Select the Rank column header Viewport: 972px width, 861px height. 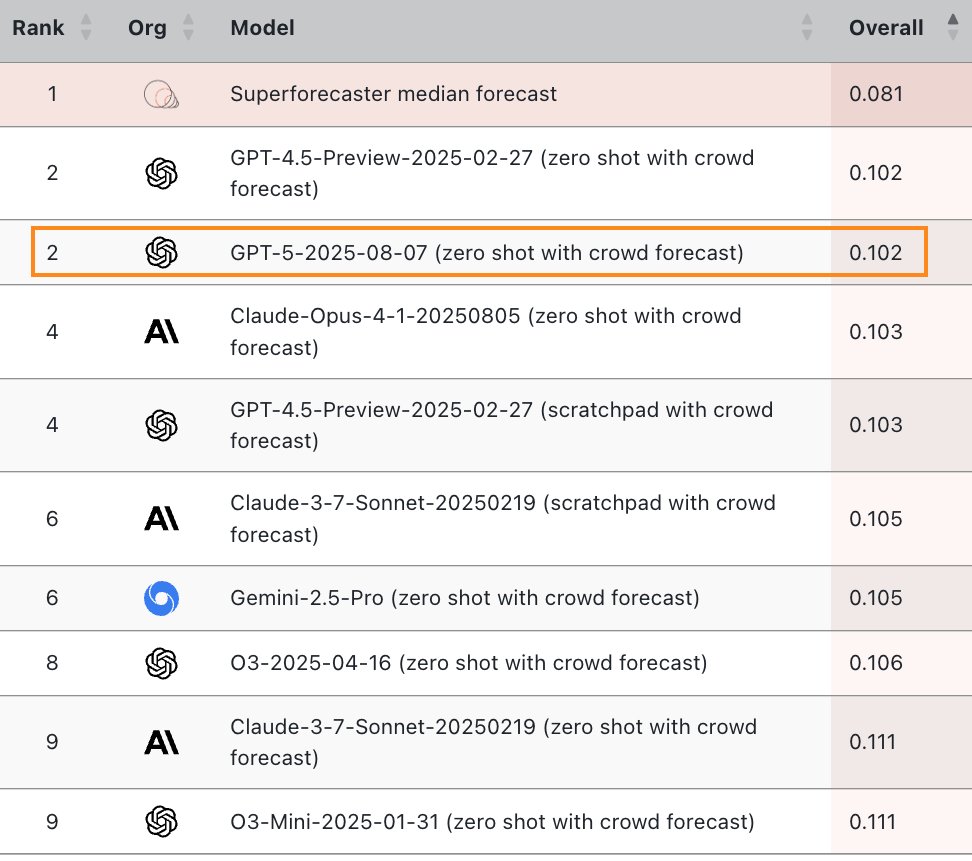[x=37, y=28]
